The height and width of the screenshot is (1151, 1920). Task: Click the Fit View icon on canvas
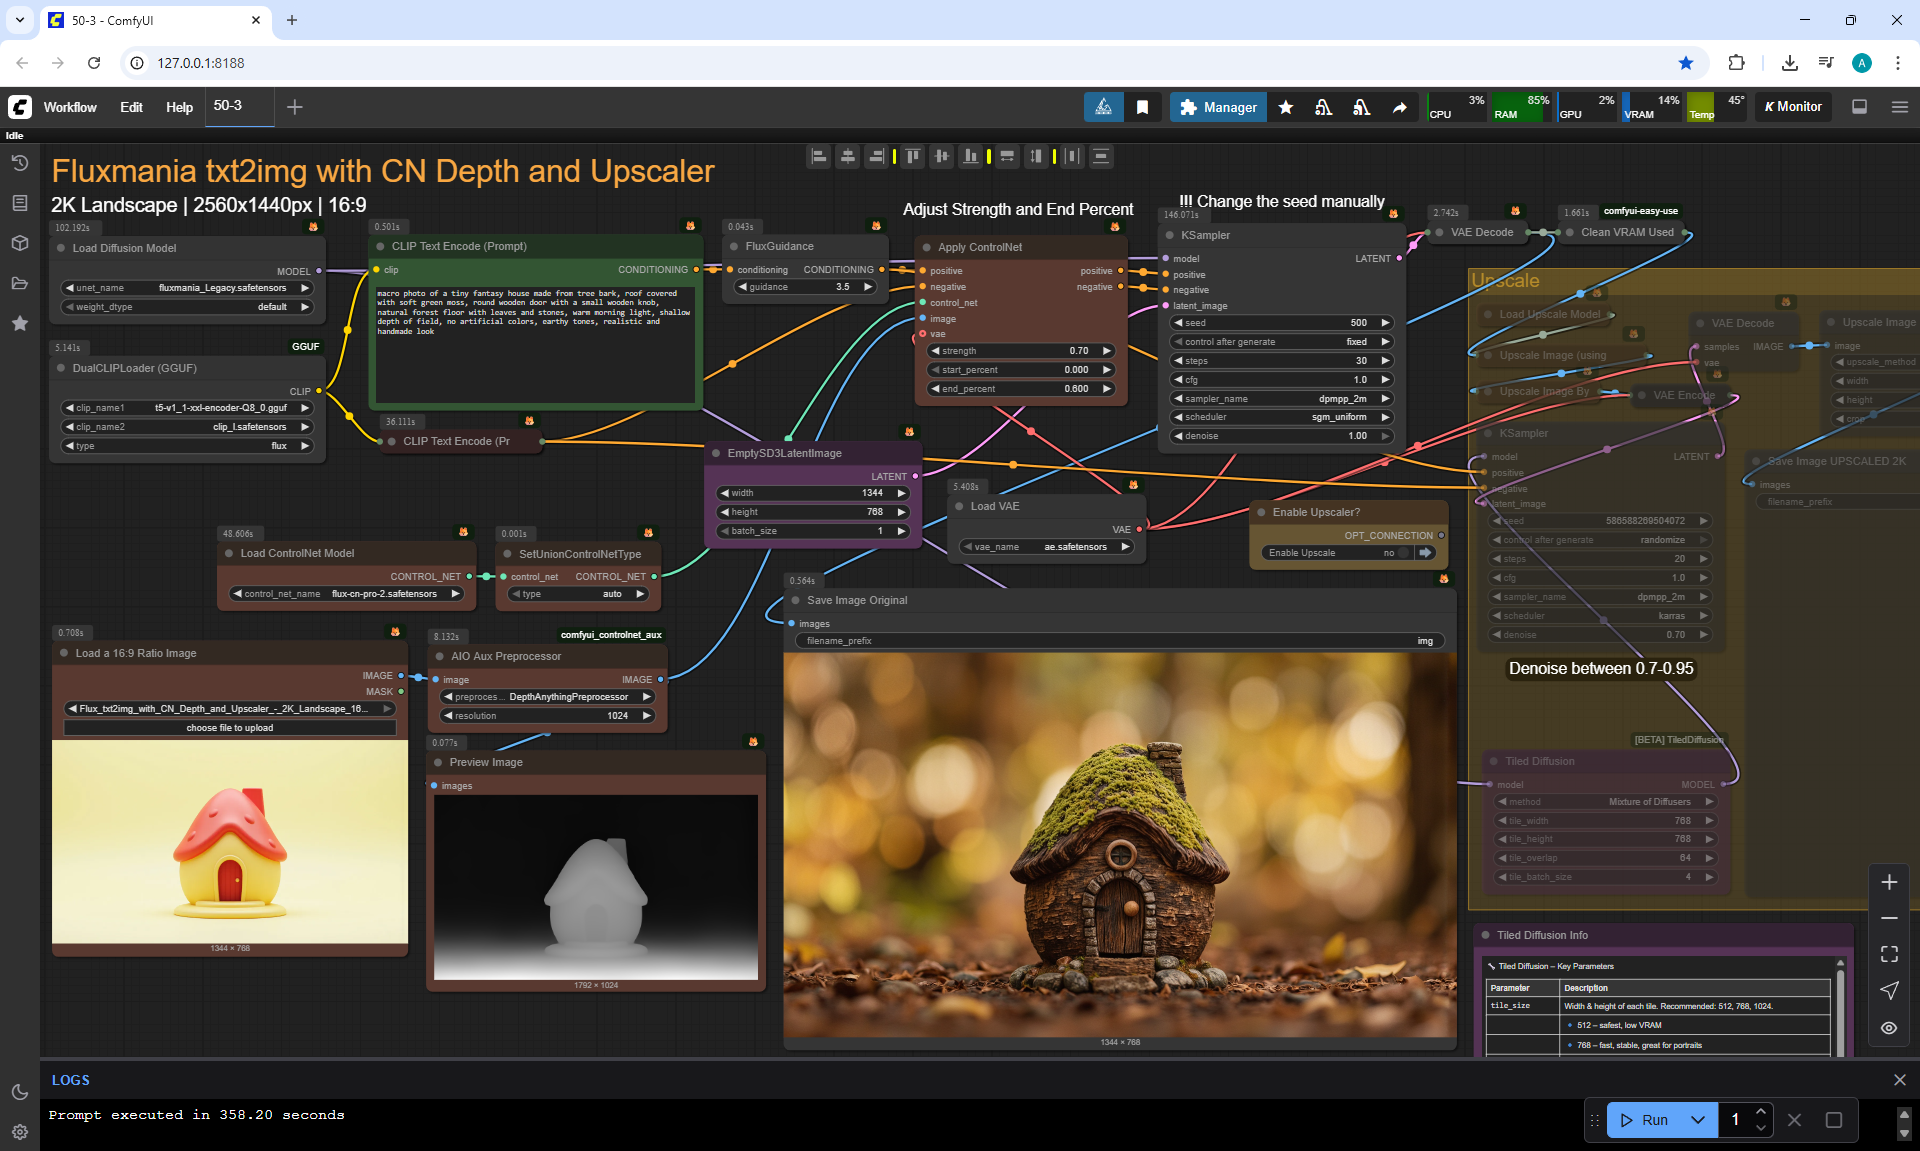(x=1889, y=954)
